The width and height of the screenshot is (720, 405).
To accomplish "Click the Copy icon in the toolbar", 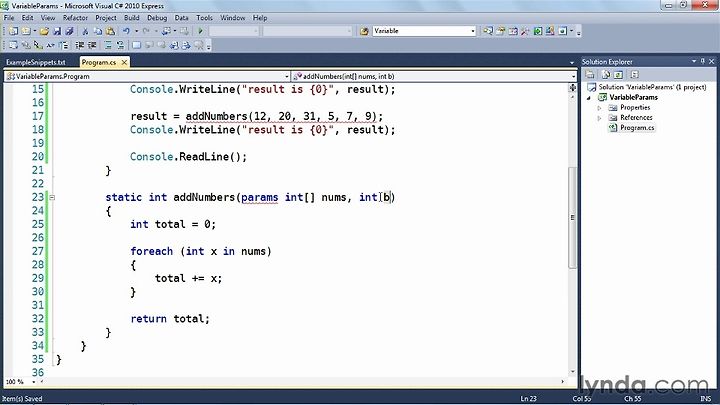I will [98, 31].
